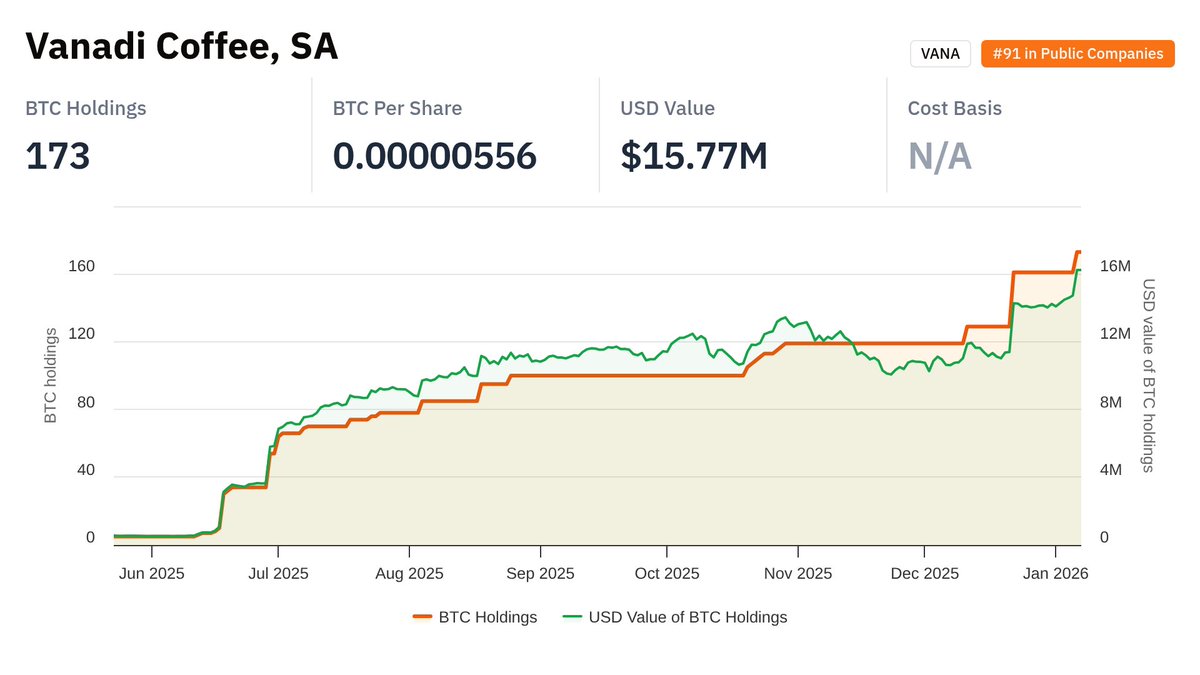1200x675 pixels.
Task: Open the #91 in Public Companies ranking
Action: click(x=1077, y=53)
